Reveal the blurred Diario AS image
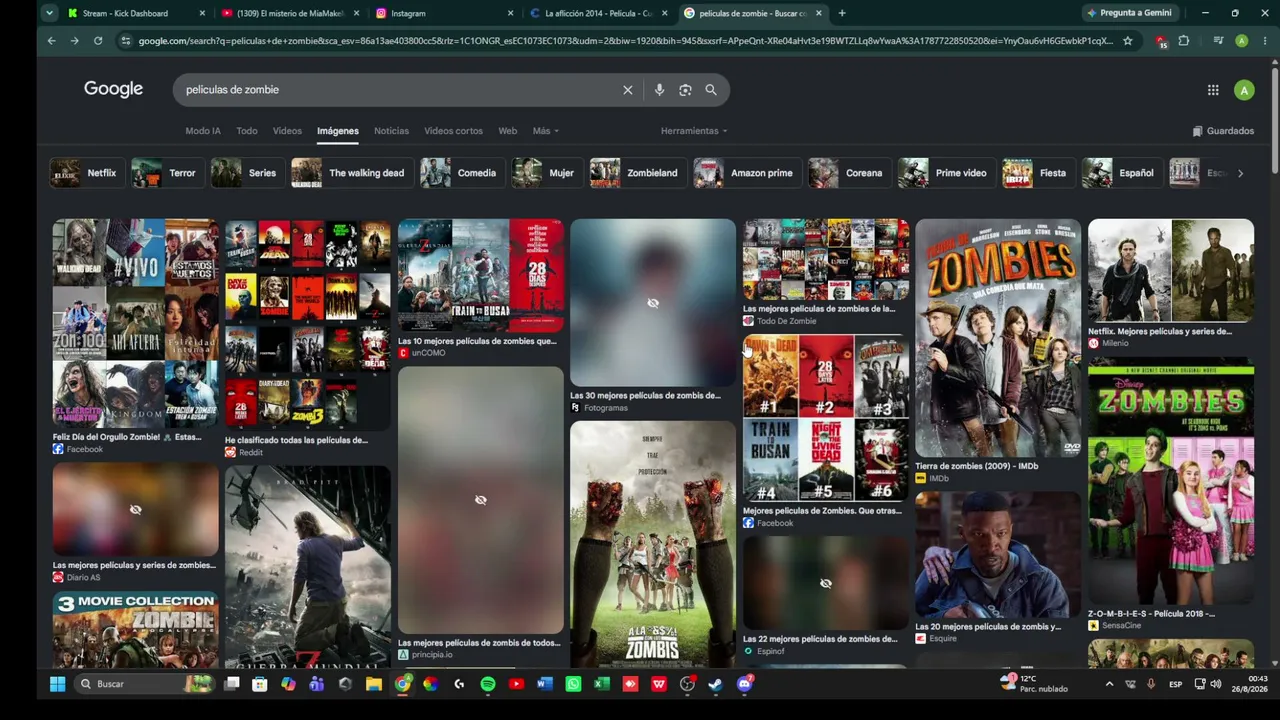Screen dimensions: 1280x720 point(135,510)
